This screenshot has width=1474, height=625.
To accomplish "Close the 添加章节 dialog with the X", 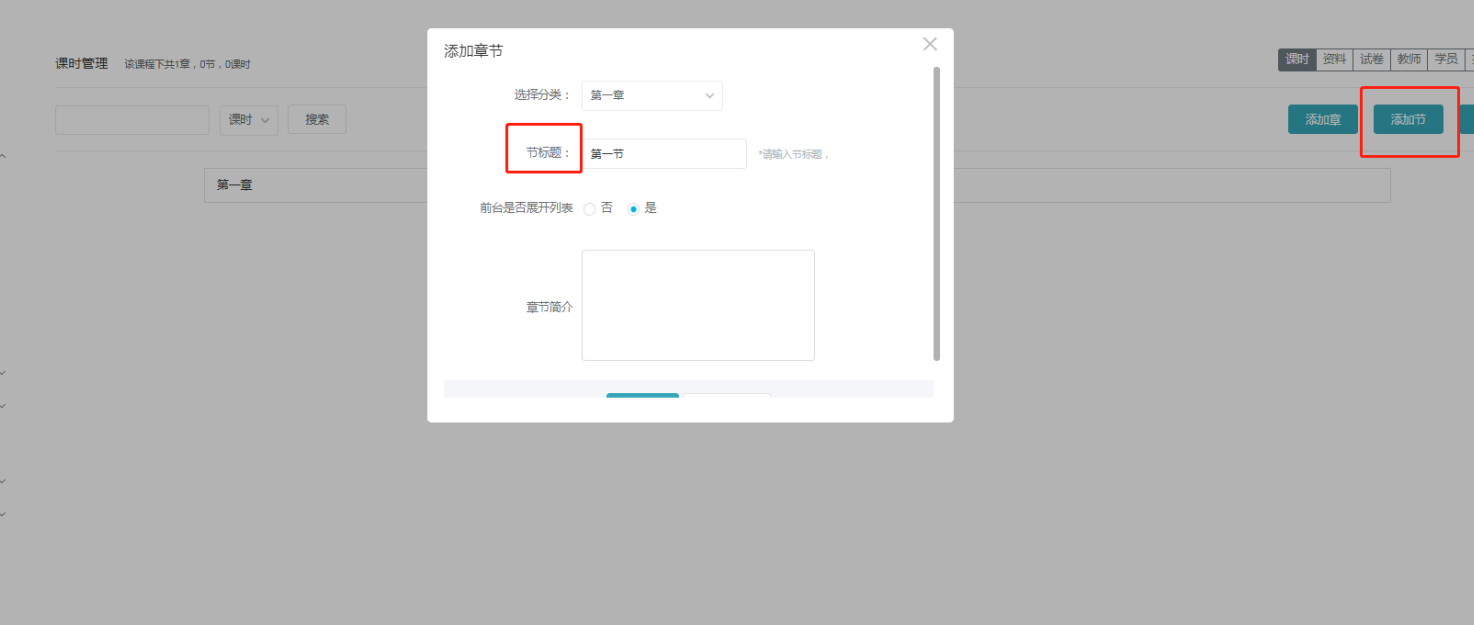I will click(930, 44).
